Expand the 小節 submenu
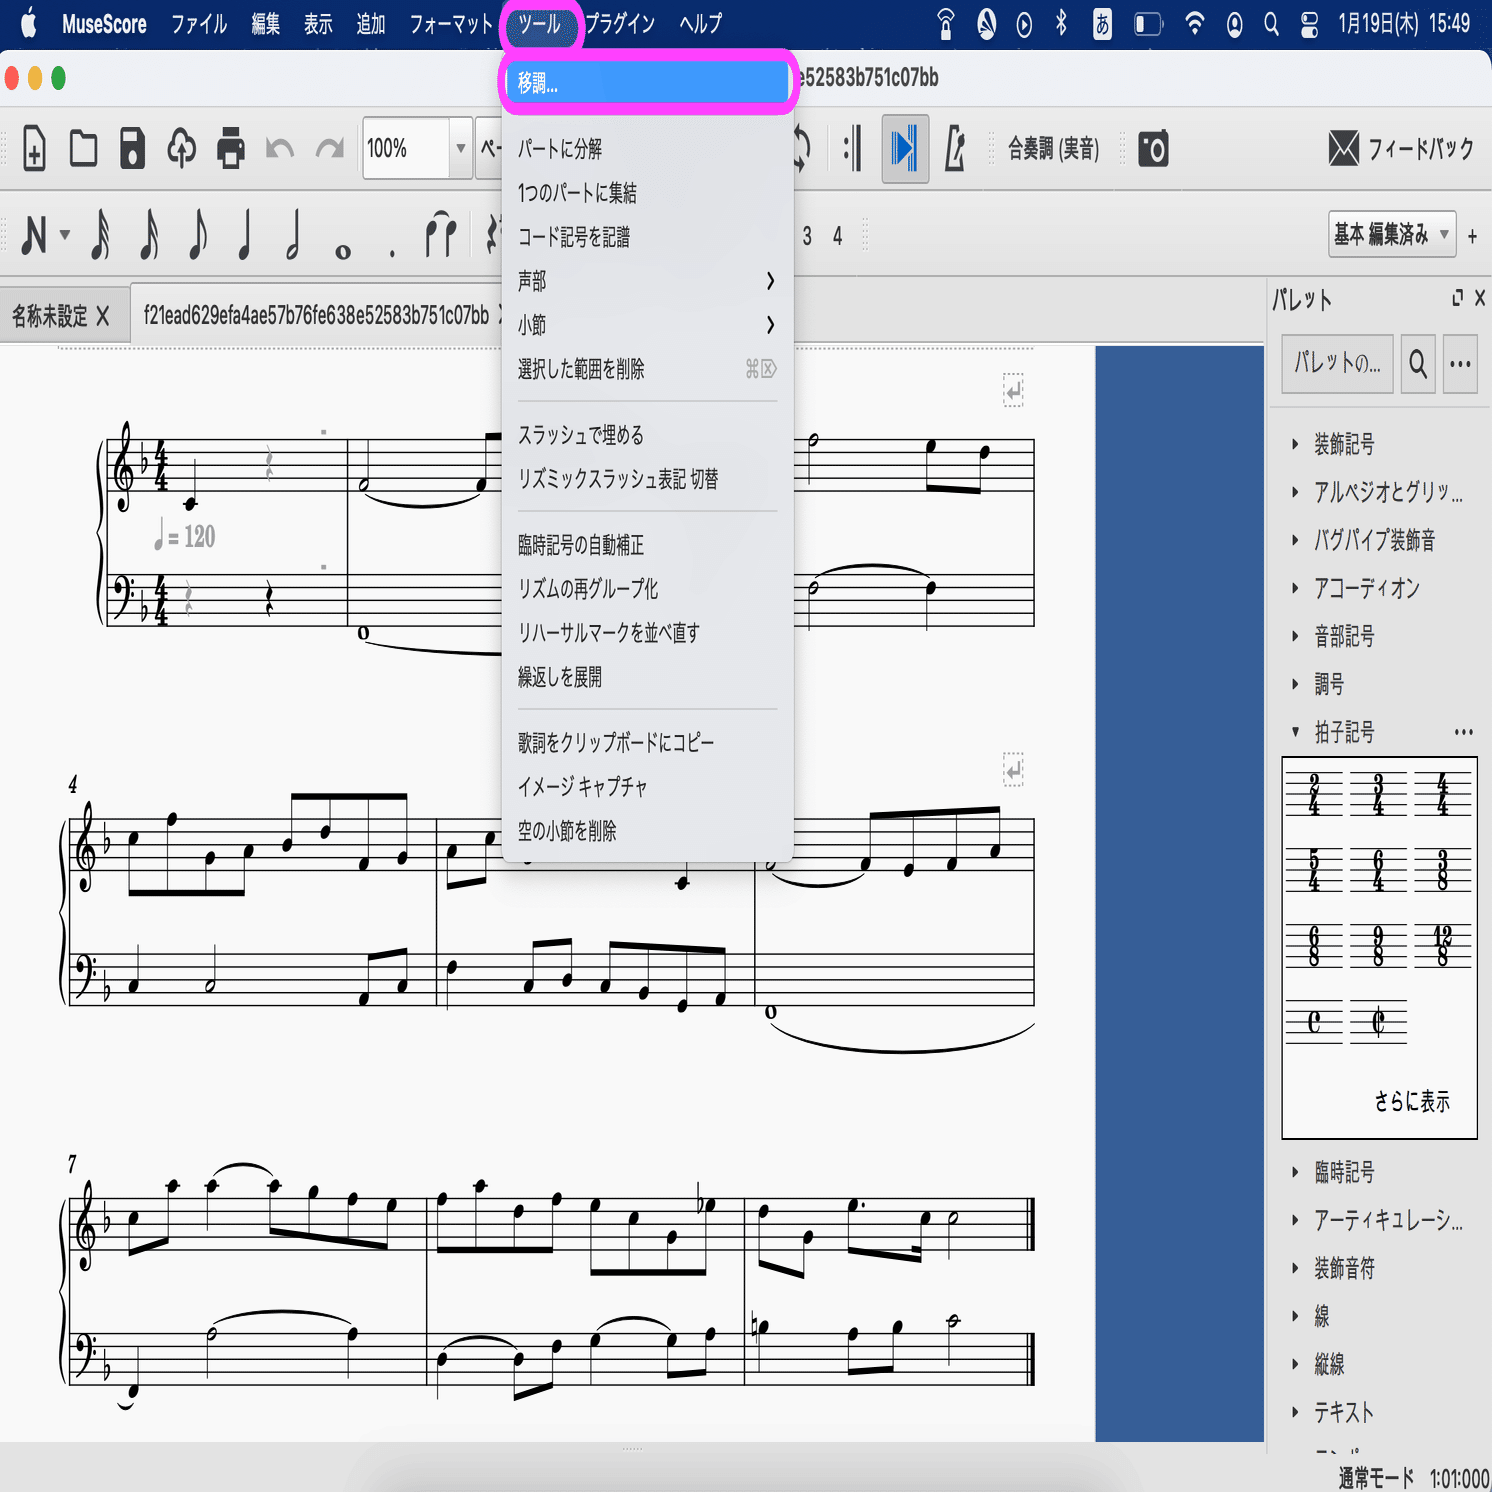This screenshot has width=1492, height=1492. (x=647, y=325)
